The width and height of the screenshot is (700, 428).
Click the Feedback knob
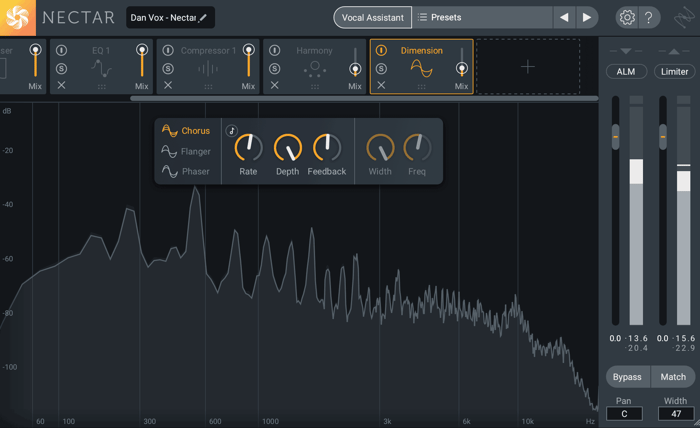pos(327,148)
